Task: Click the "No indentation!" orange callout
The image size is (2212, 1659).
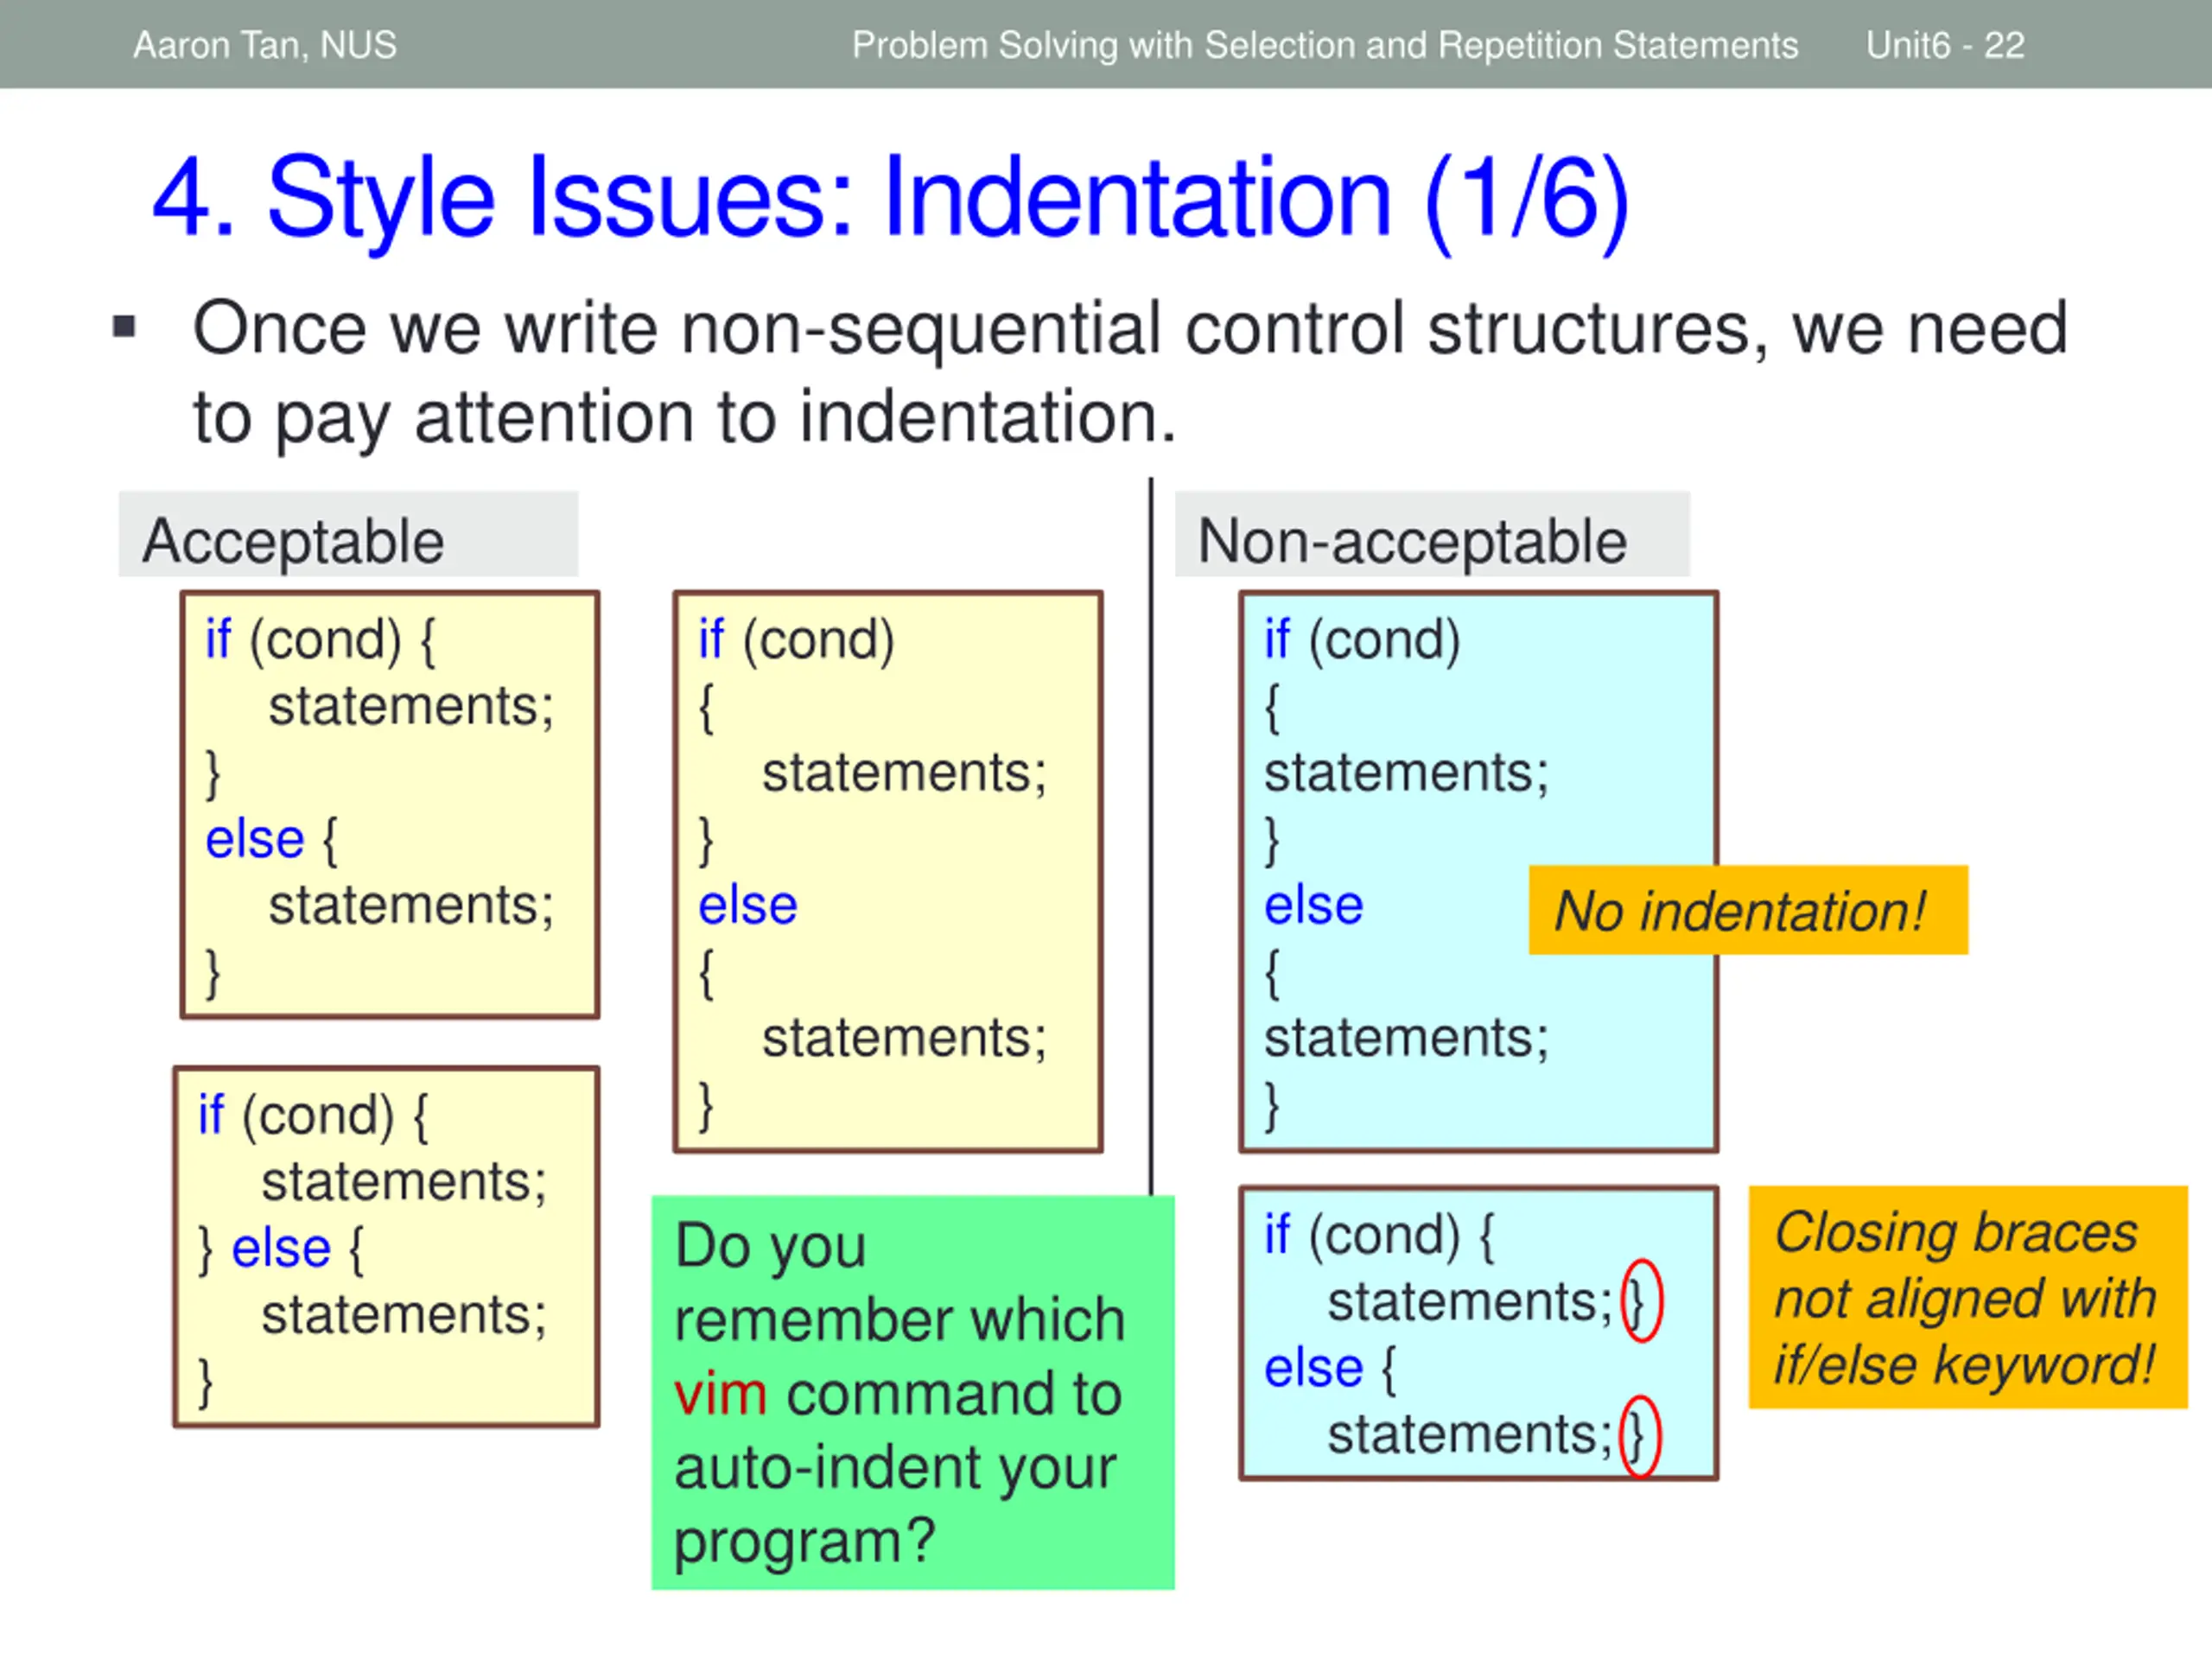Action: coord(1748,910)
